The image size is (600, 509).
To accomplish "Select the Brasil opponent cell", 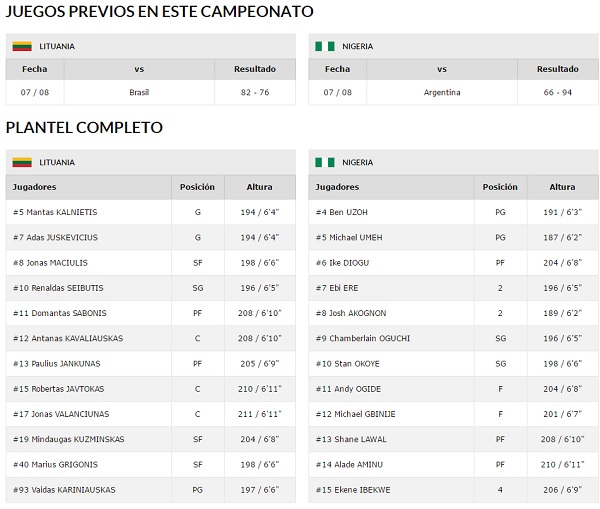I will (x=139, y=92).
